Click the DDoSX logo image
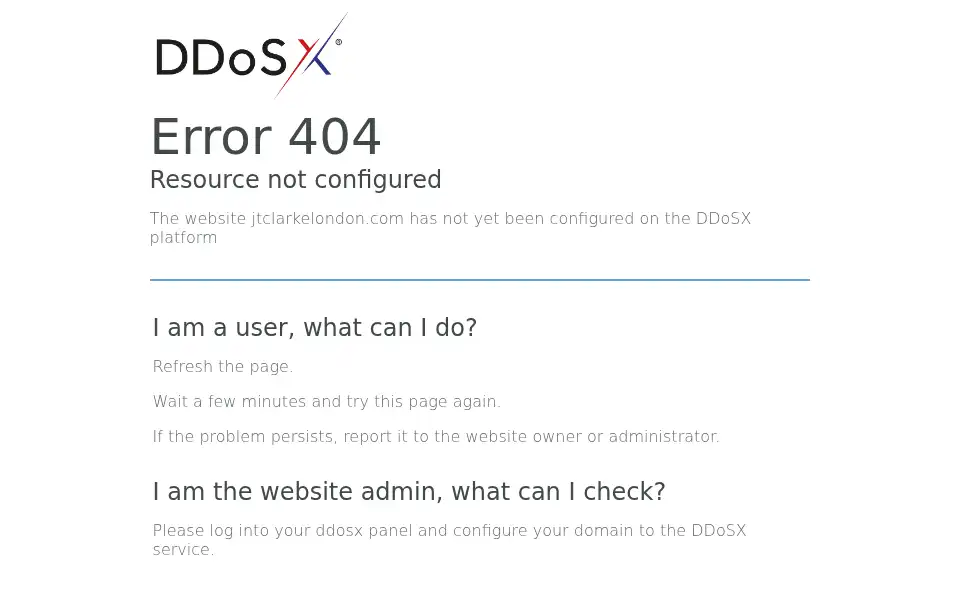The image size is (960, 600). pyautogui.click(x=251, y=55)
